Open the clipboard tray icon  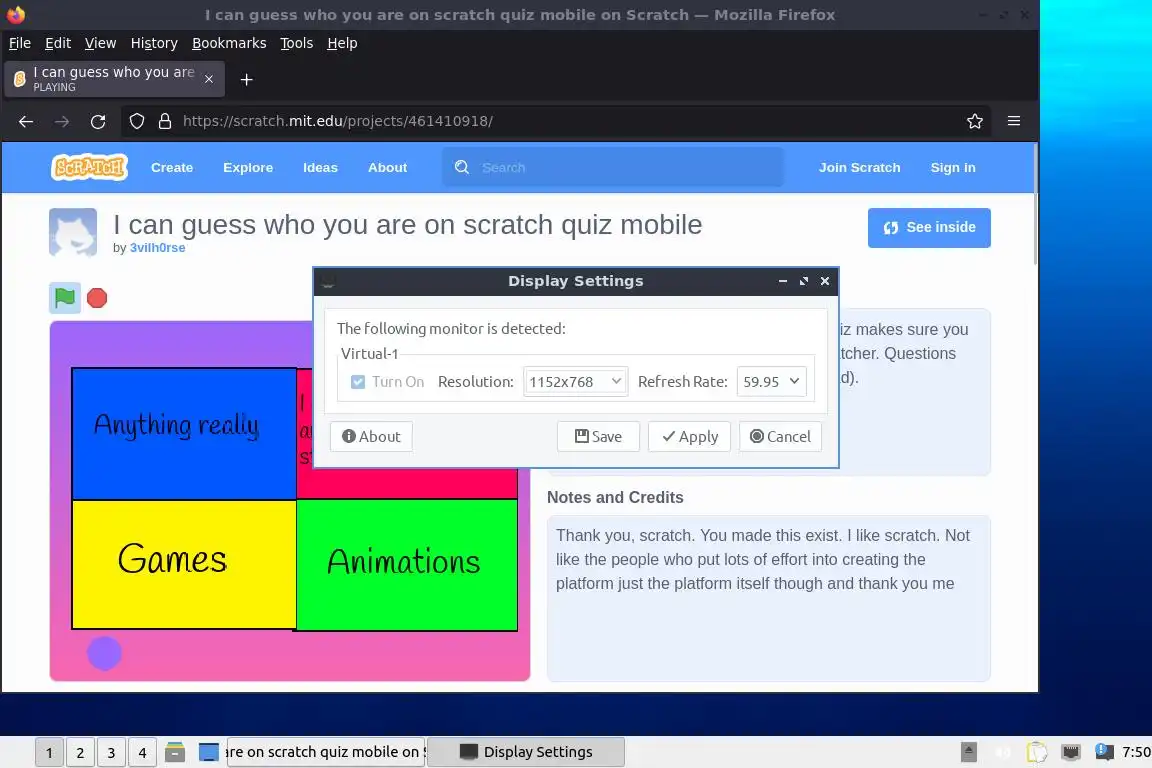click(1037, 752)
